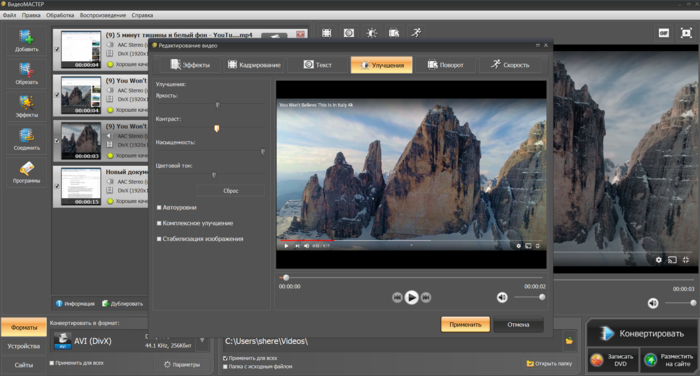The image size is (700, 376).
Task: Open the Воспроизведение menu
Action: tap(103, 15)
